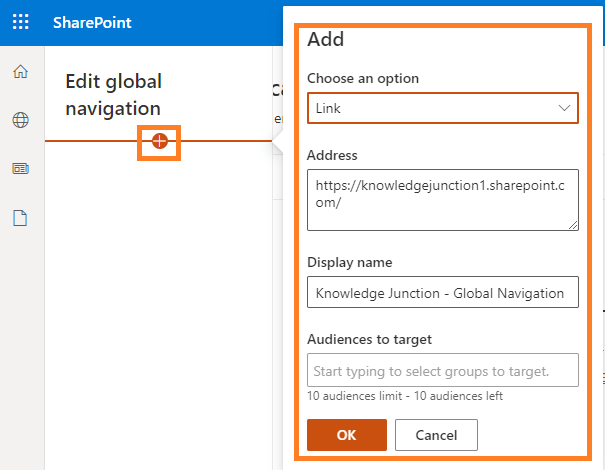The width and height of the screenshot is (605, 470).
Task: Go to Home icon in sidebar
Action: (20, 71)
